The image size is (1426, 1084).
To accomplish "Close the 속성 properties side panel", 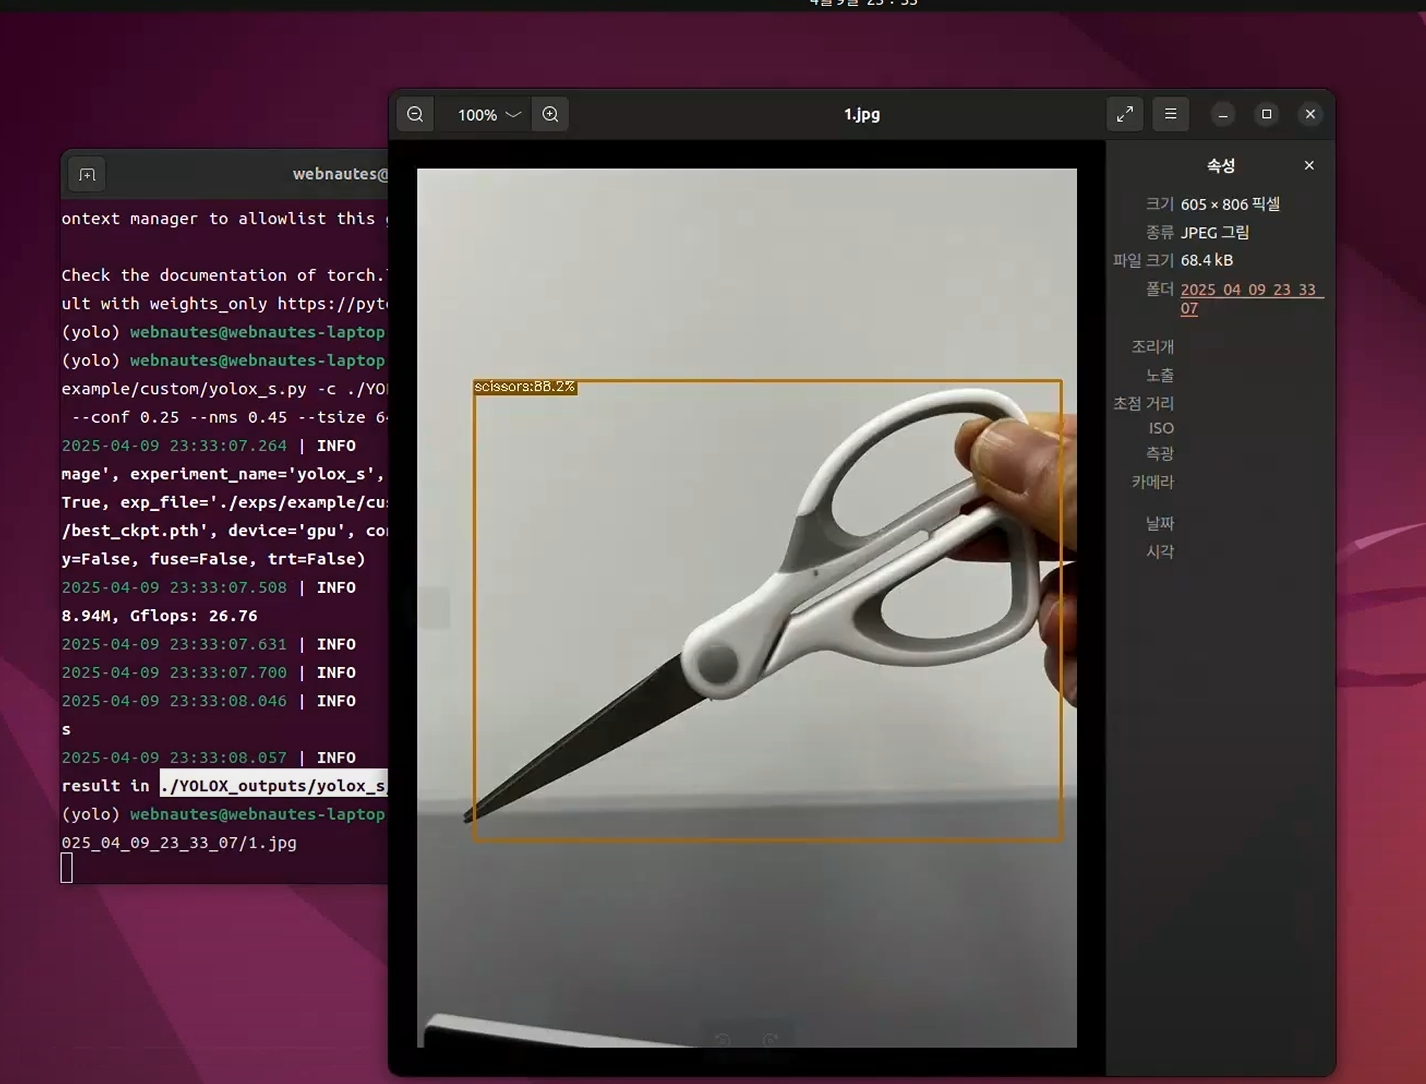I will tap(1309, 165).
